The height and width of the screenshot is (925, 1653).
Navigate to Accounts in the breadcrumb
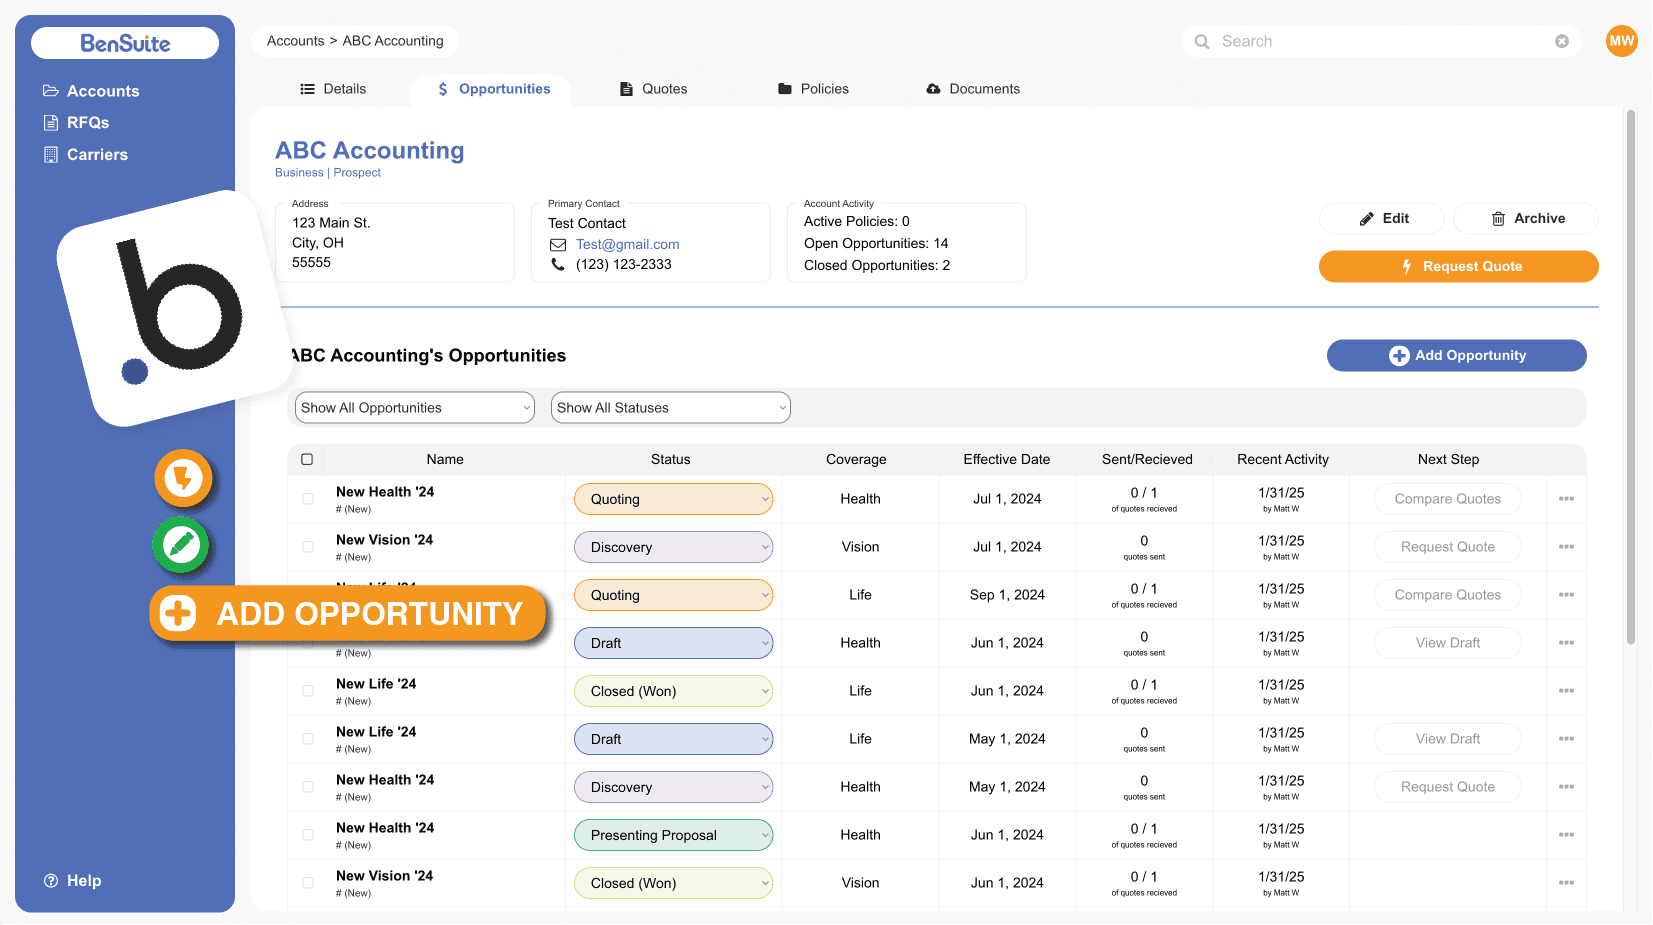[295, 41]
